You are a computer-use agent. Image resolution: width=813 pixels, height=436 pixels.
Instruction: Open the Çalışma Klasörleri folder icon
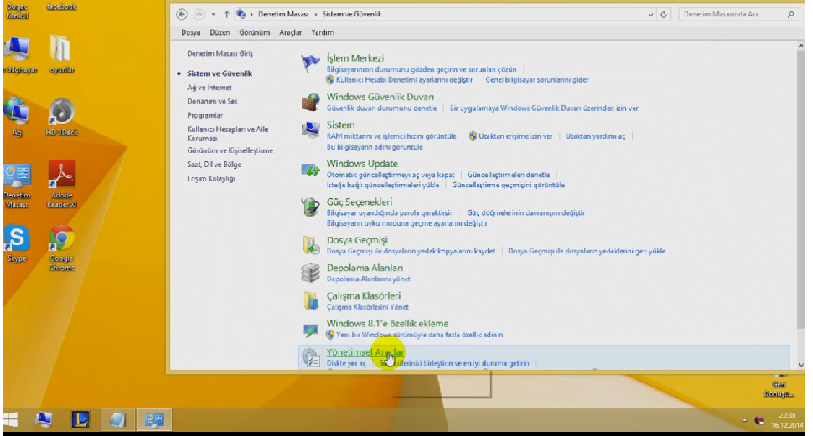coord(310,300)
